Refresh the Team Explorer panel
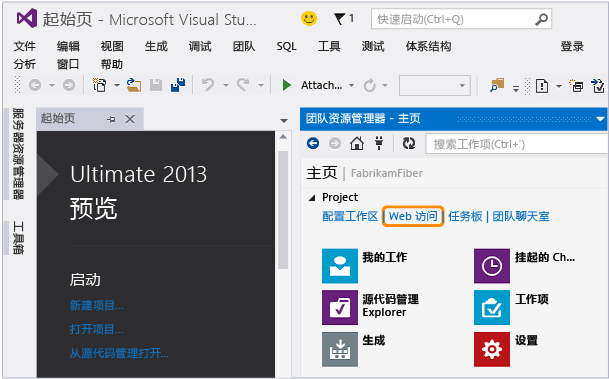Image resolution: width=609 pixels, height=379 pixels. (x=409, y=144)
